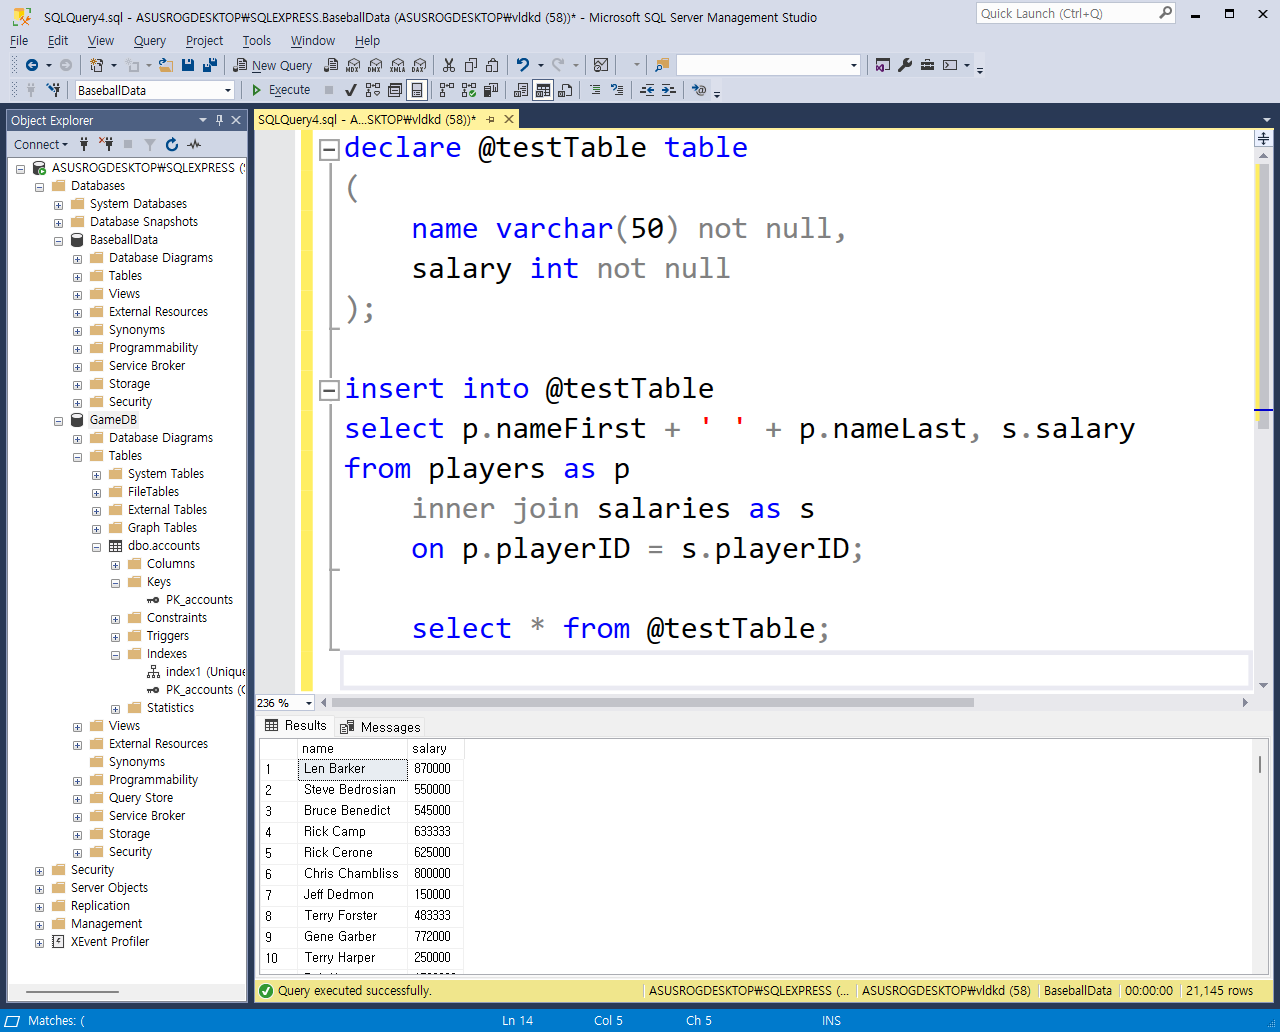Screen dimensions: 1280x1032
Task: Open the Query Options icon
Action: [x=395, y=90]
